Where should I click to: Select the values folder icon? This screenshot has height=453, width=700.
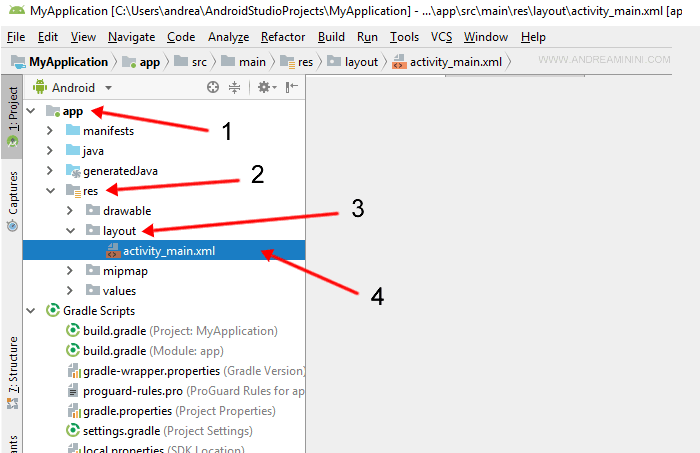point(93,290)
